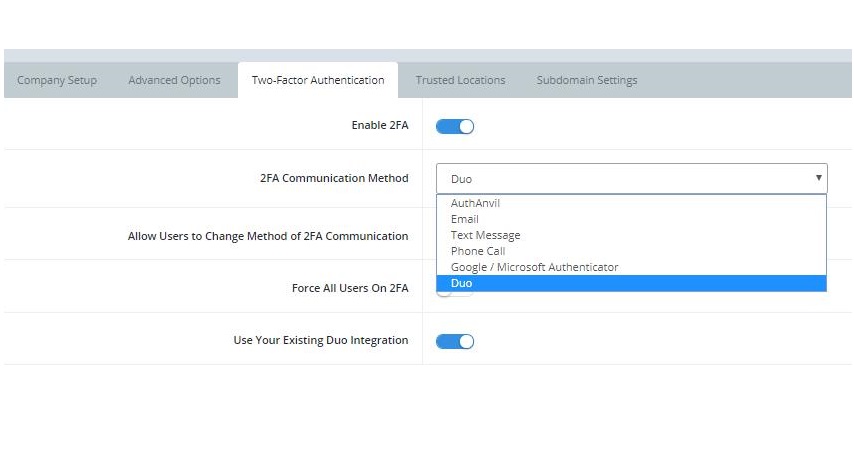
Task: Toggle Use Your Existing Duo Integration switch
Action: click(x=455, y=341)
